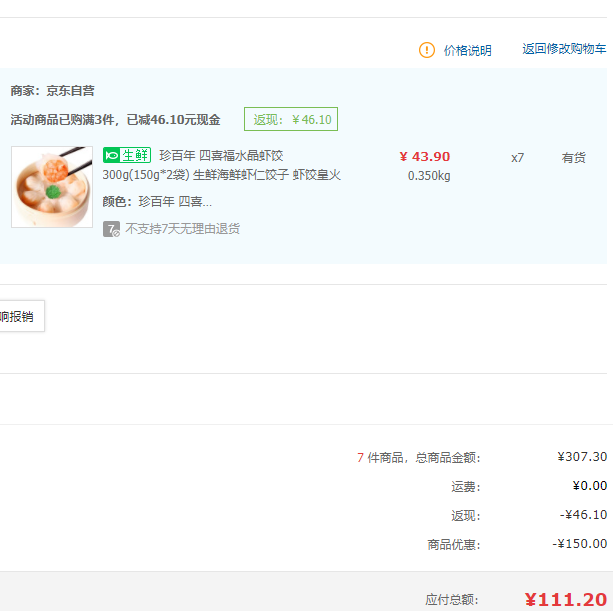Click the promotion text 活动商品已购满3件
Screen dimensions: 613x611
[x=63, y=120]
